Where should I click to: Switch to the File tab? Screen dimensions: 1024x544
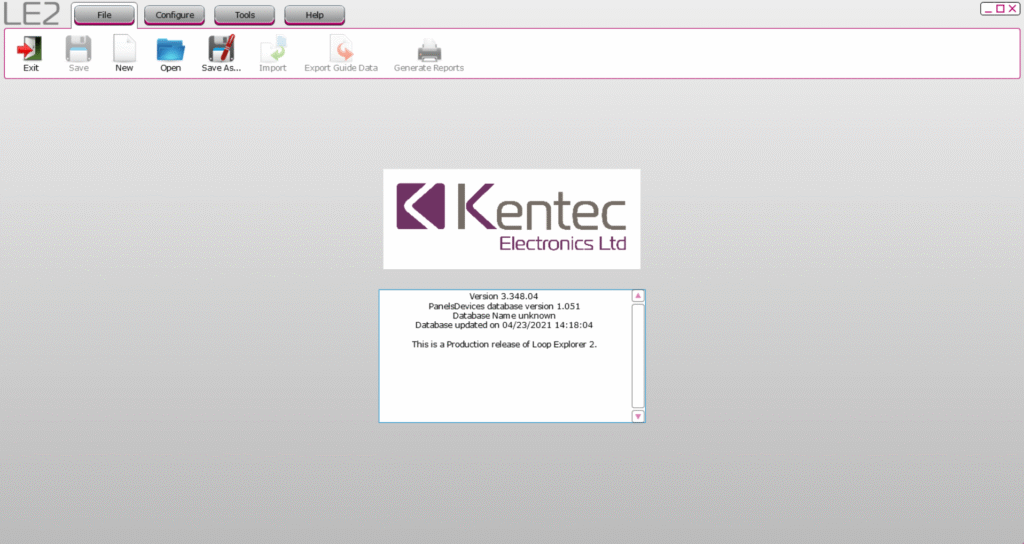[104, 15]
